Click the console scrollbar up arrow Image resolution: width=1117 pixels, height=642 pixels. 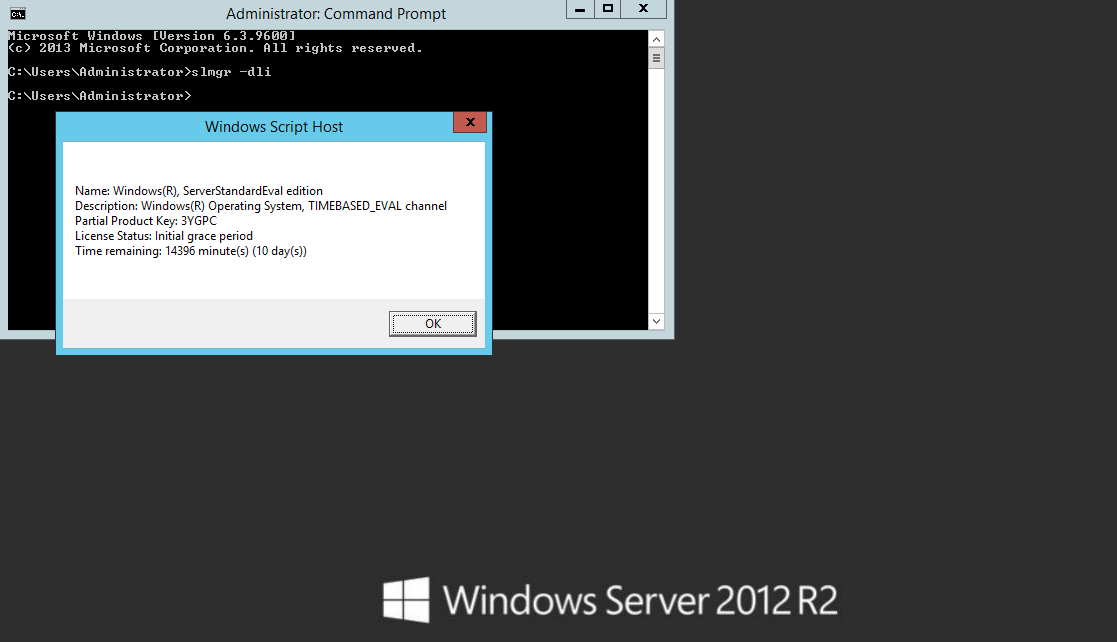(x=656, y=39)
